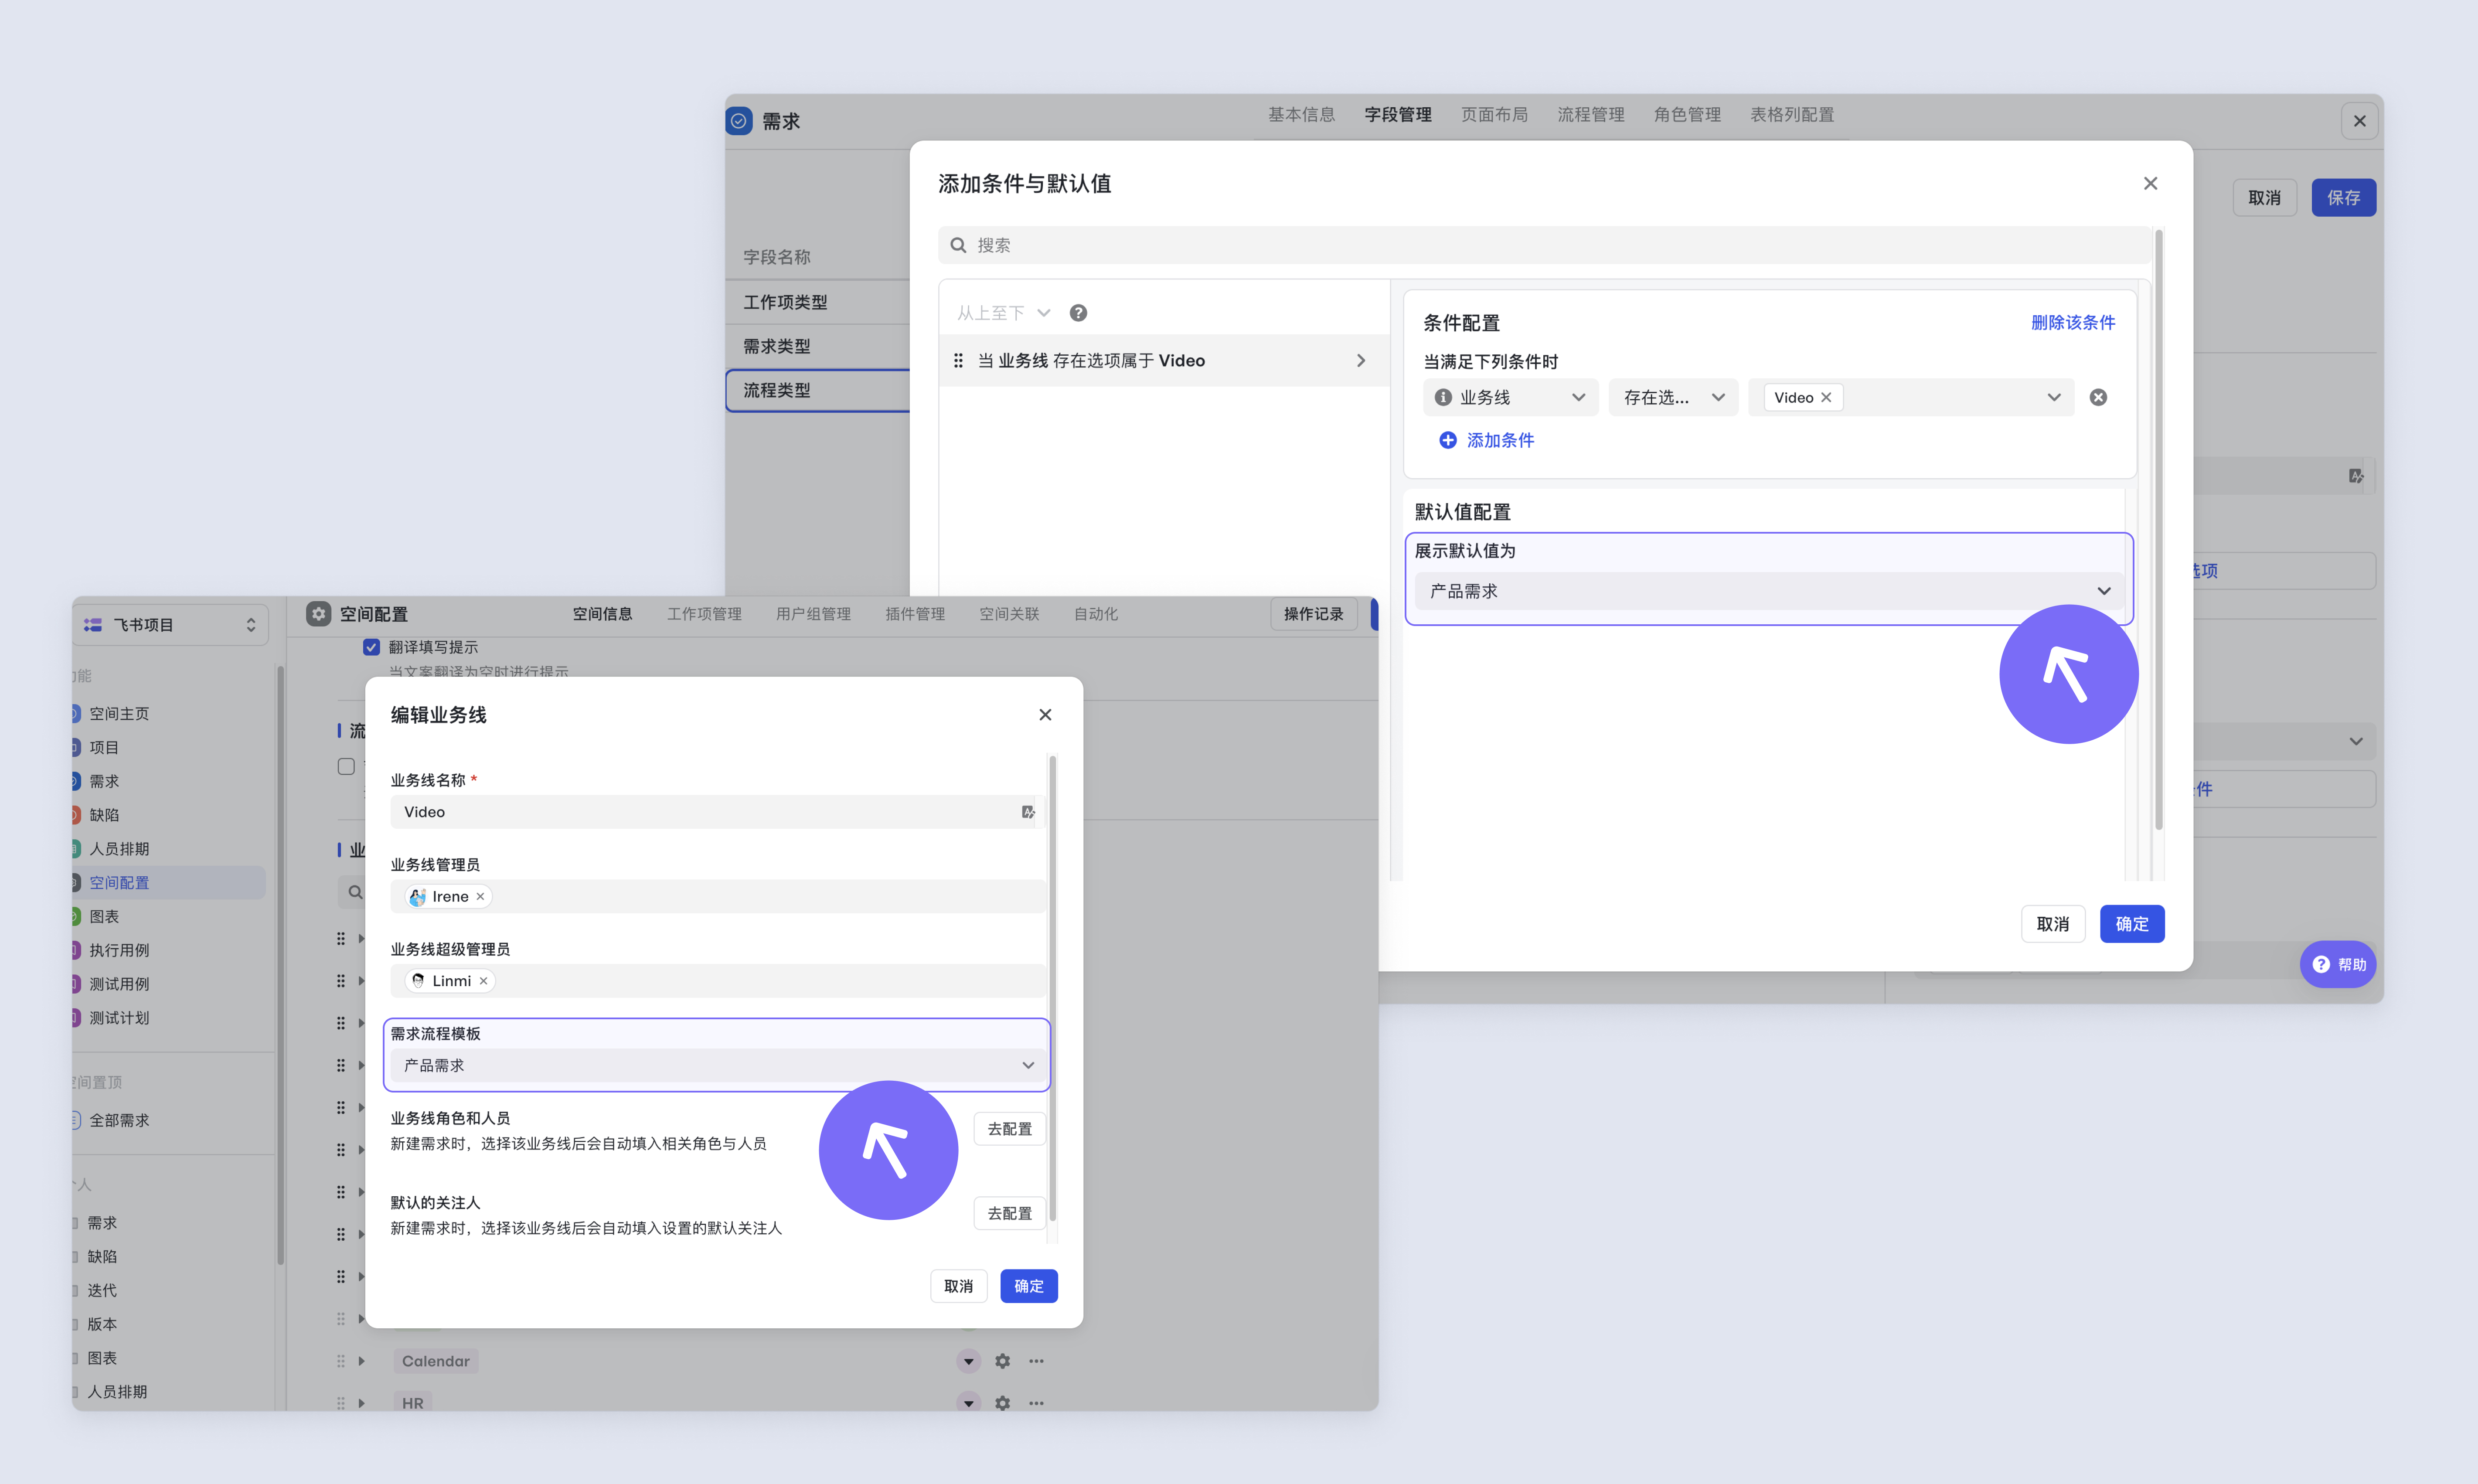Click 确定 in the 添加条件与默认值 dialog
The width and height of the screenshot is (2478, 1484).
point(2132,924)
